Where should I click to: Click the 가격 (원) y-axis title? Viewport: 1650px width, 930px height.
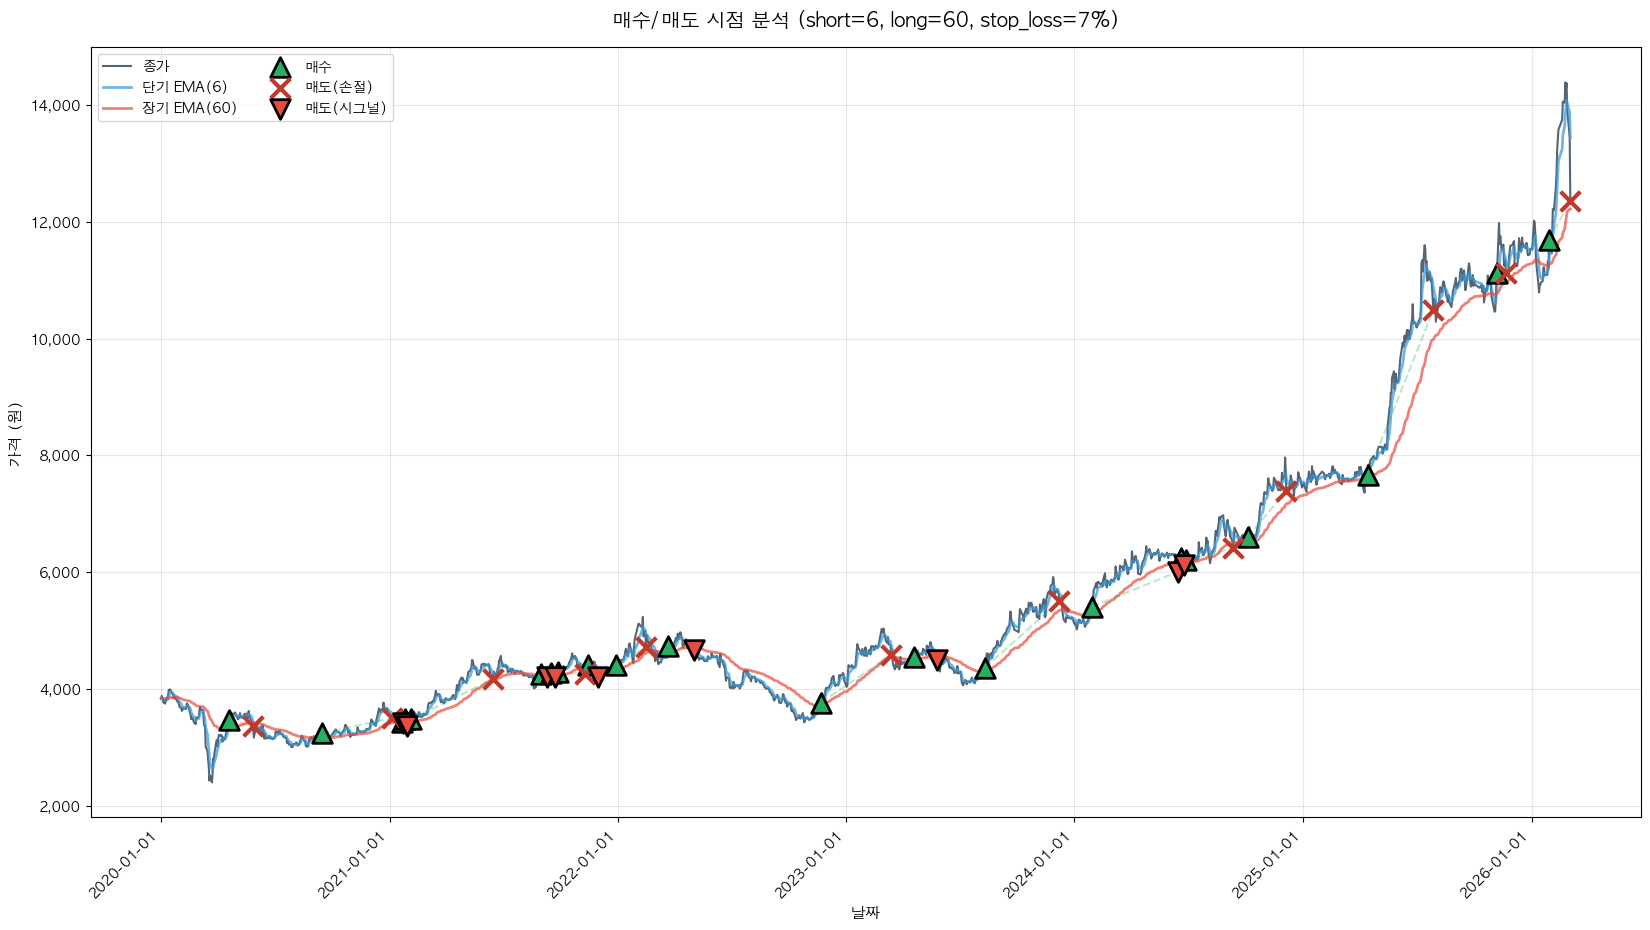coord(14,434)
